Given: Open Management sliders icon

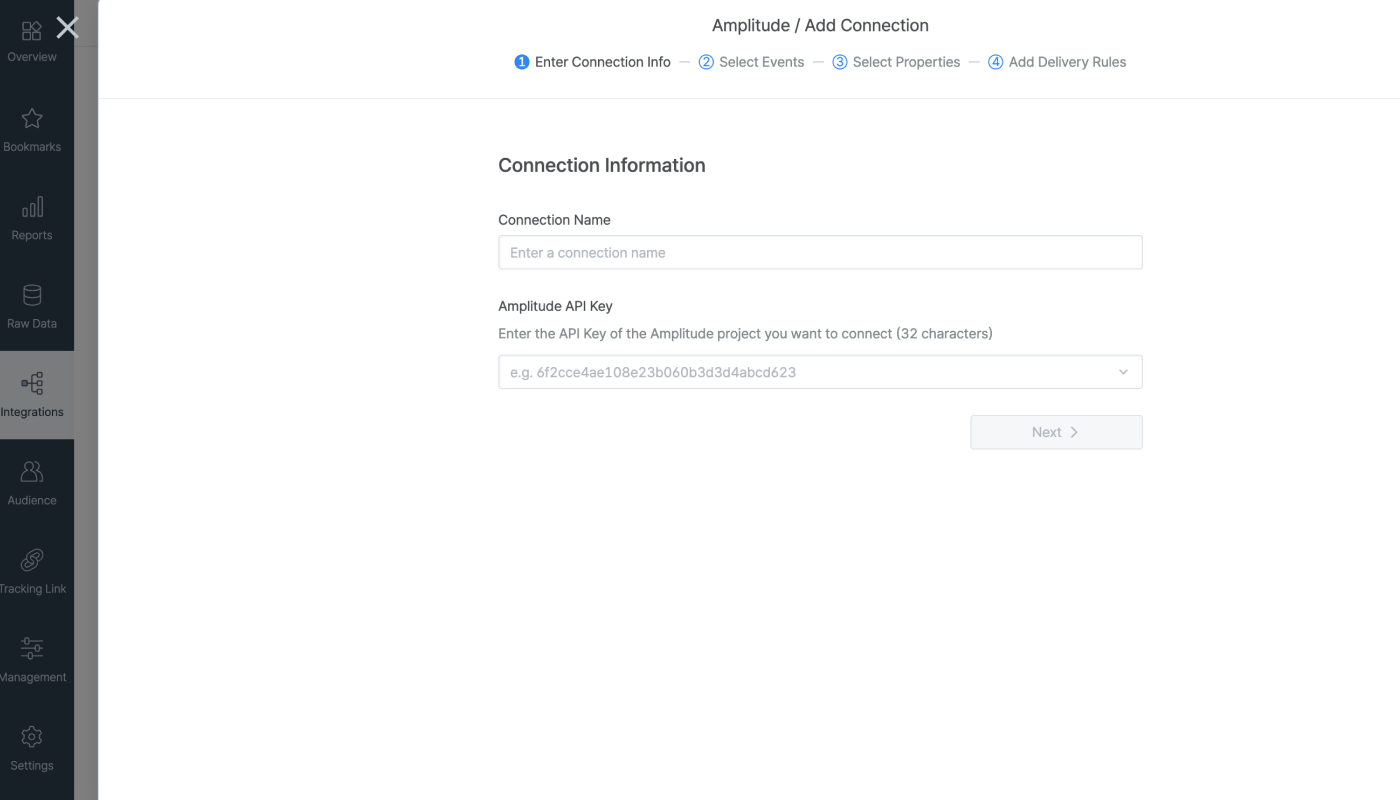Looking at the screenshot, I should point(32,648).
